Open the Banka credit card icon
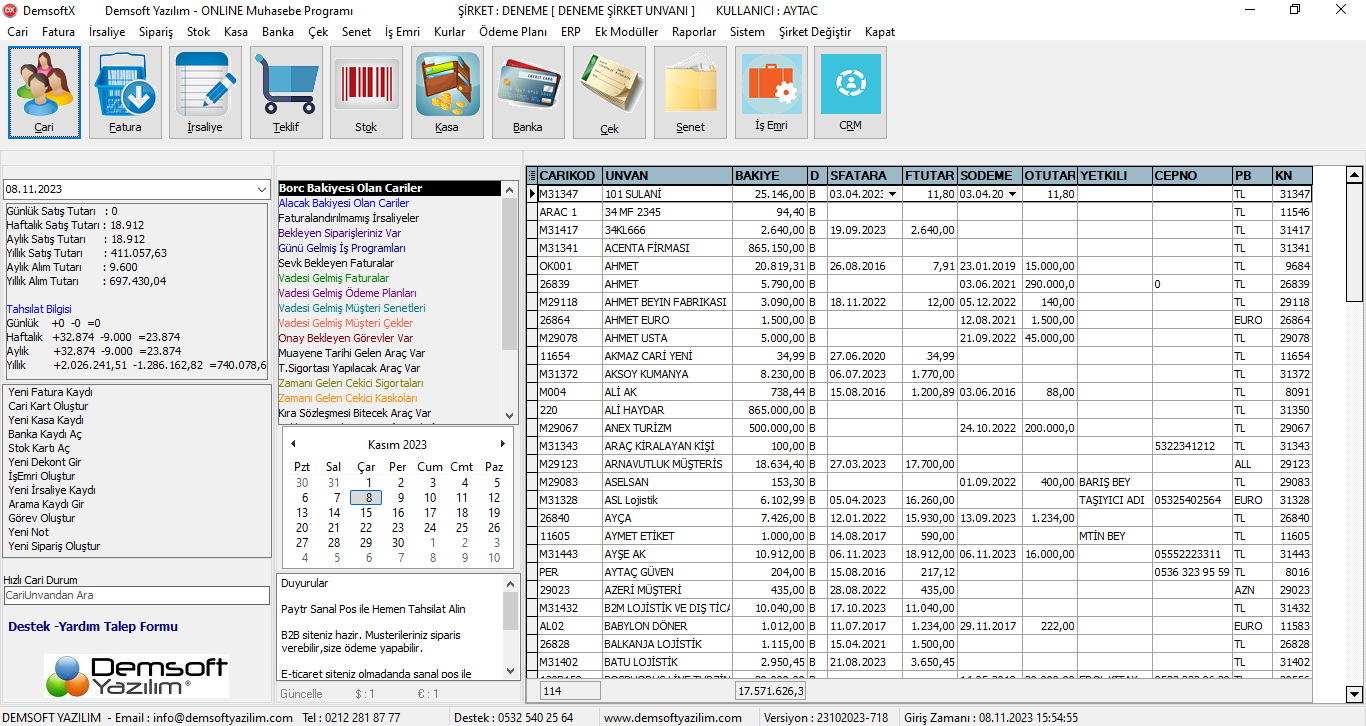Image resolution: width=1366 pixels, height=726 pixels. 528,92
